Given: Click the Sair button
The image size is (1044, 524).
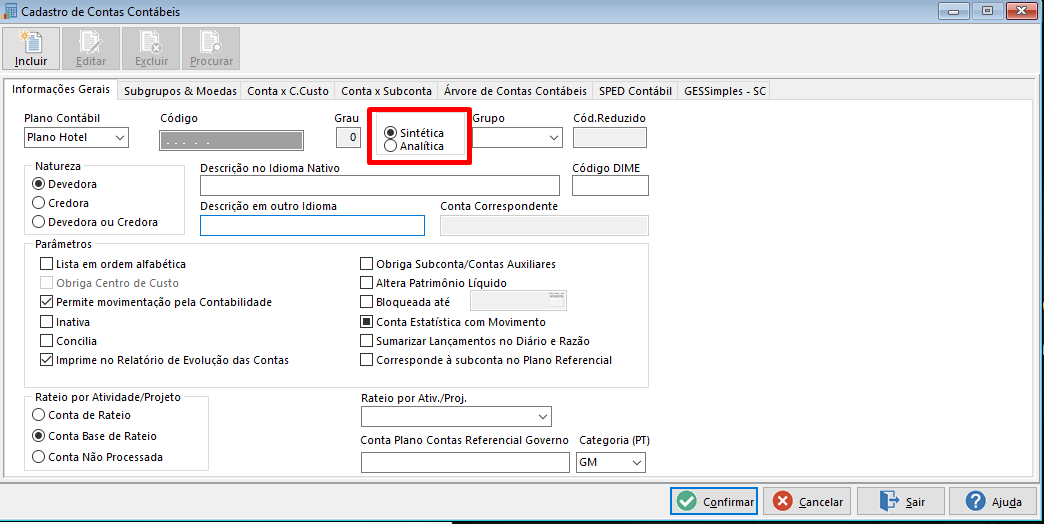Looking at the screenshot, I should 901,501.
